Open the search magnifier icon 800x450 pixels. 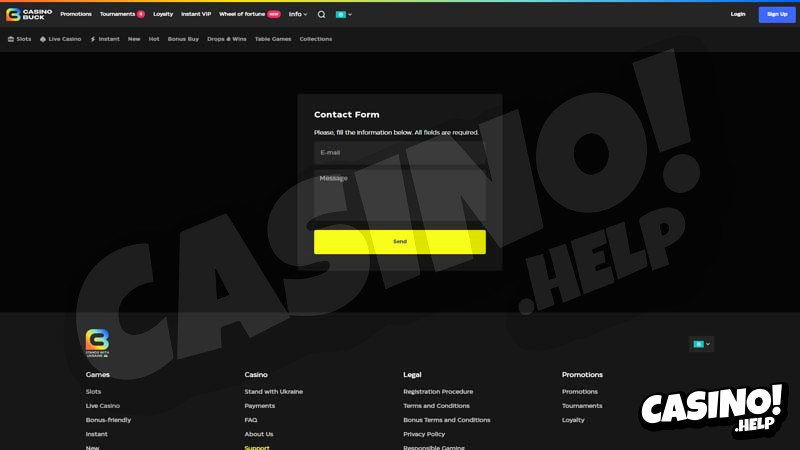point(321,14)
